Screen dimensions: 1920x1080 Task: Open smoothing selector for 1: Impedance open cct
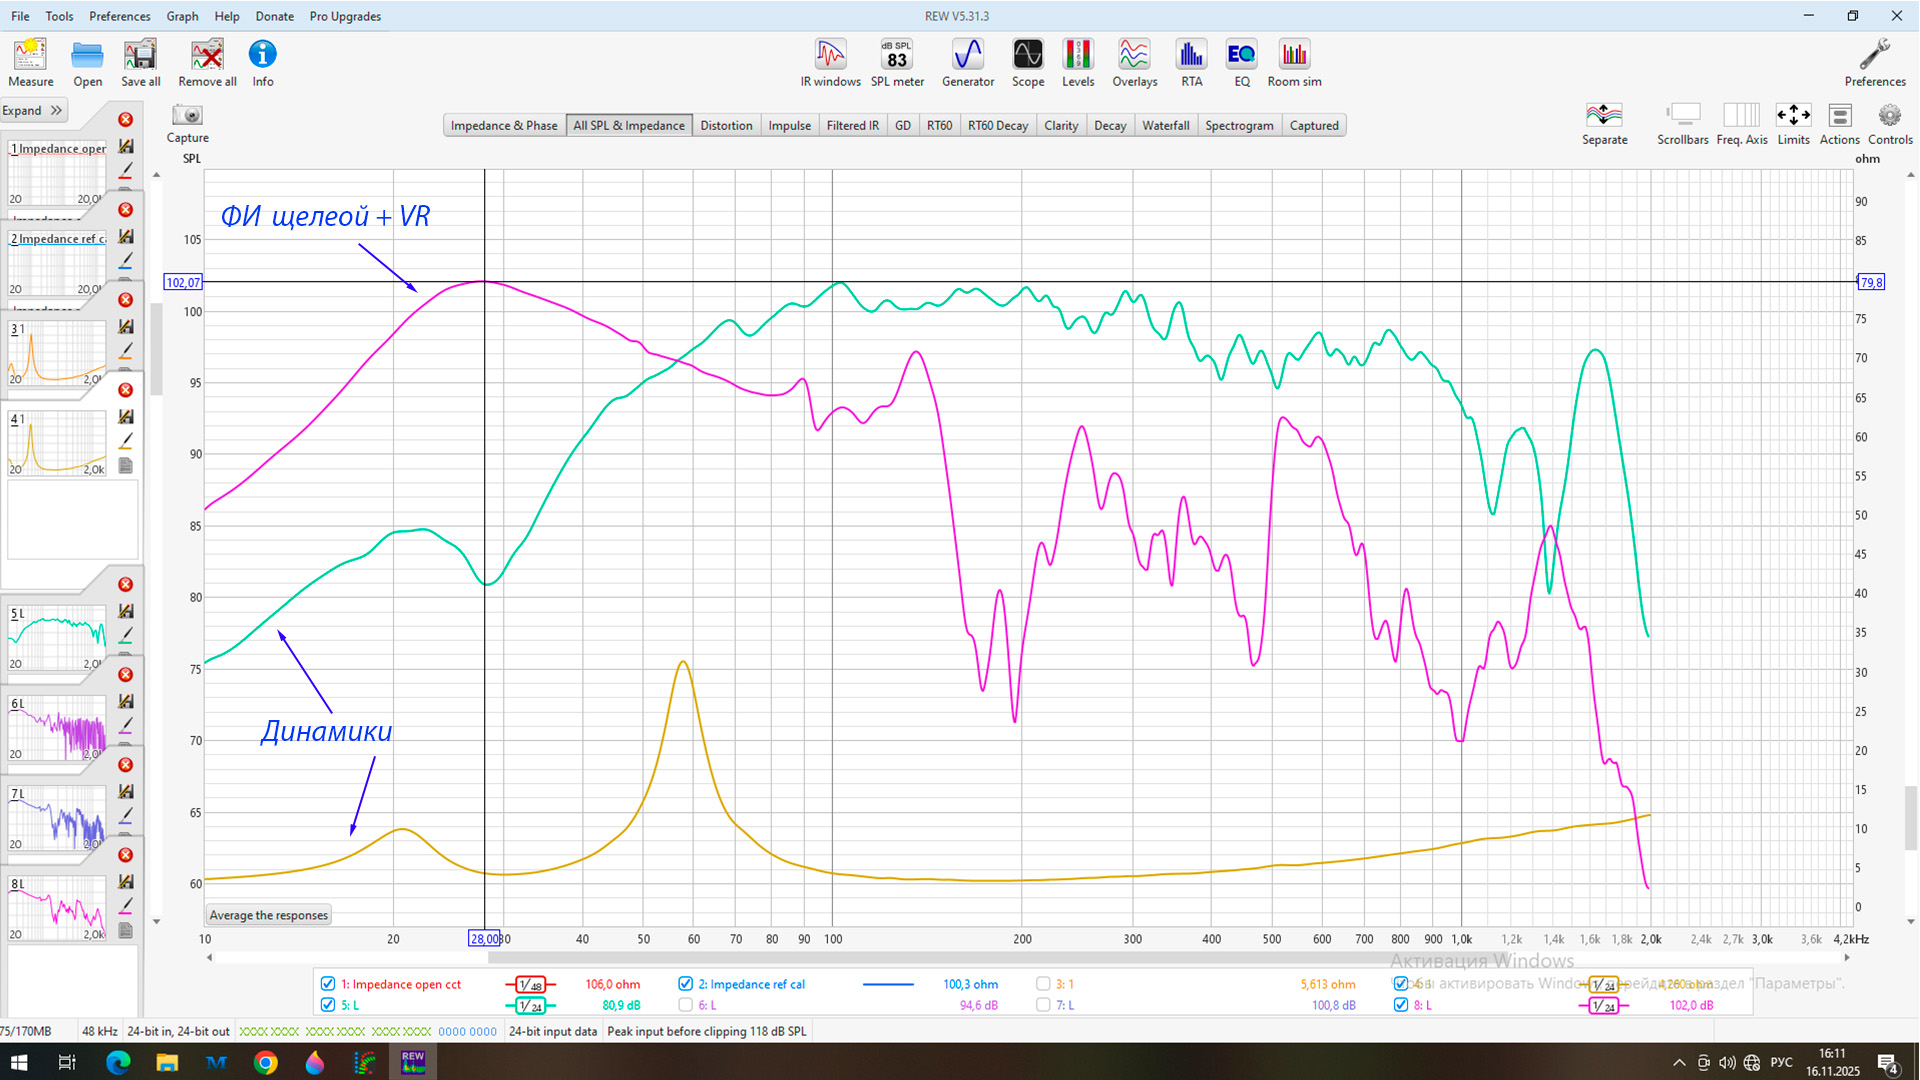[x=530, y=985]
